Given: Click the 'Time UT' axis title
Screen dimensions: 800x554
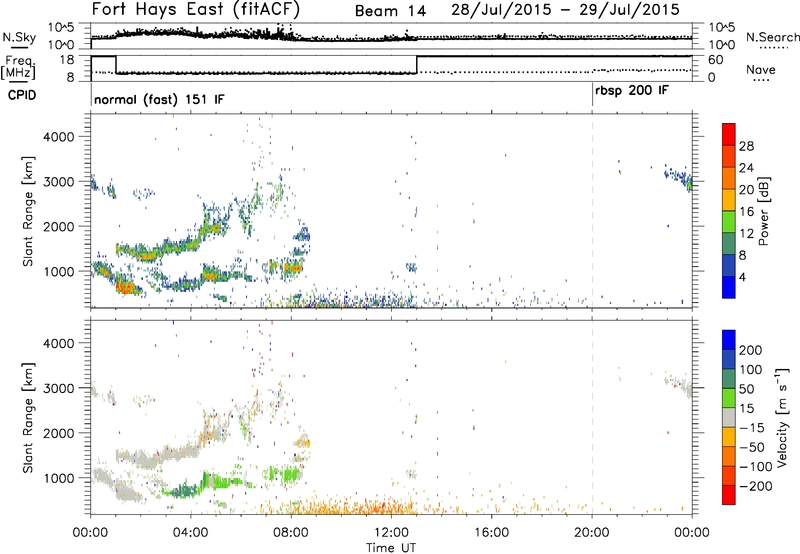Looking at the screenshot, I should [x=390, y=547].
